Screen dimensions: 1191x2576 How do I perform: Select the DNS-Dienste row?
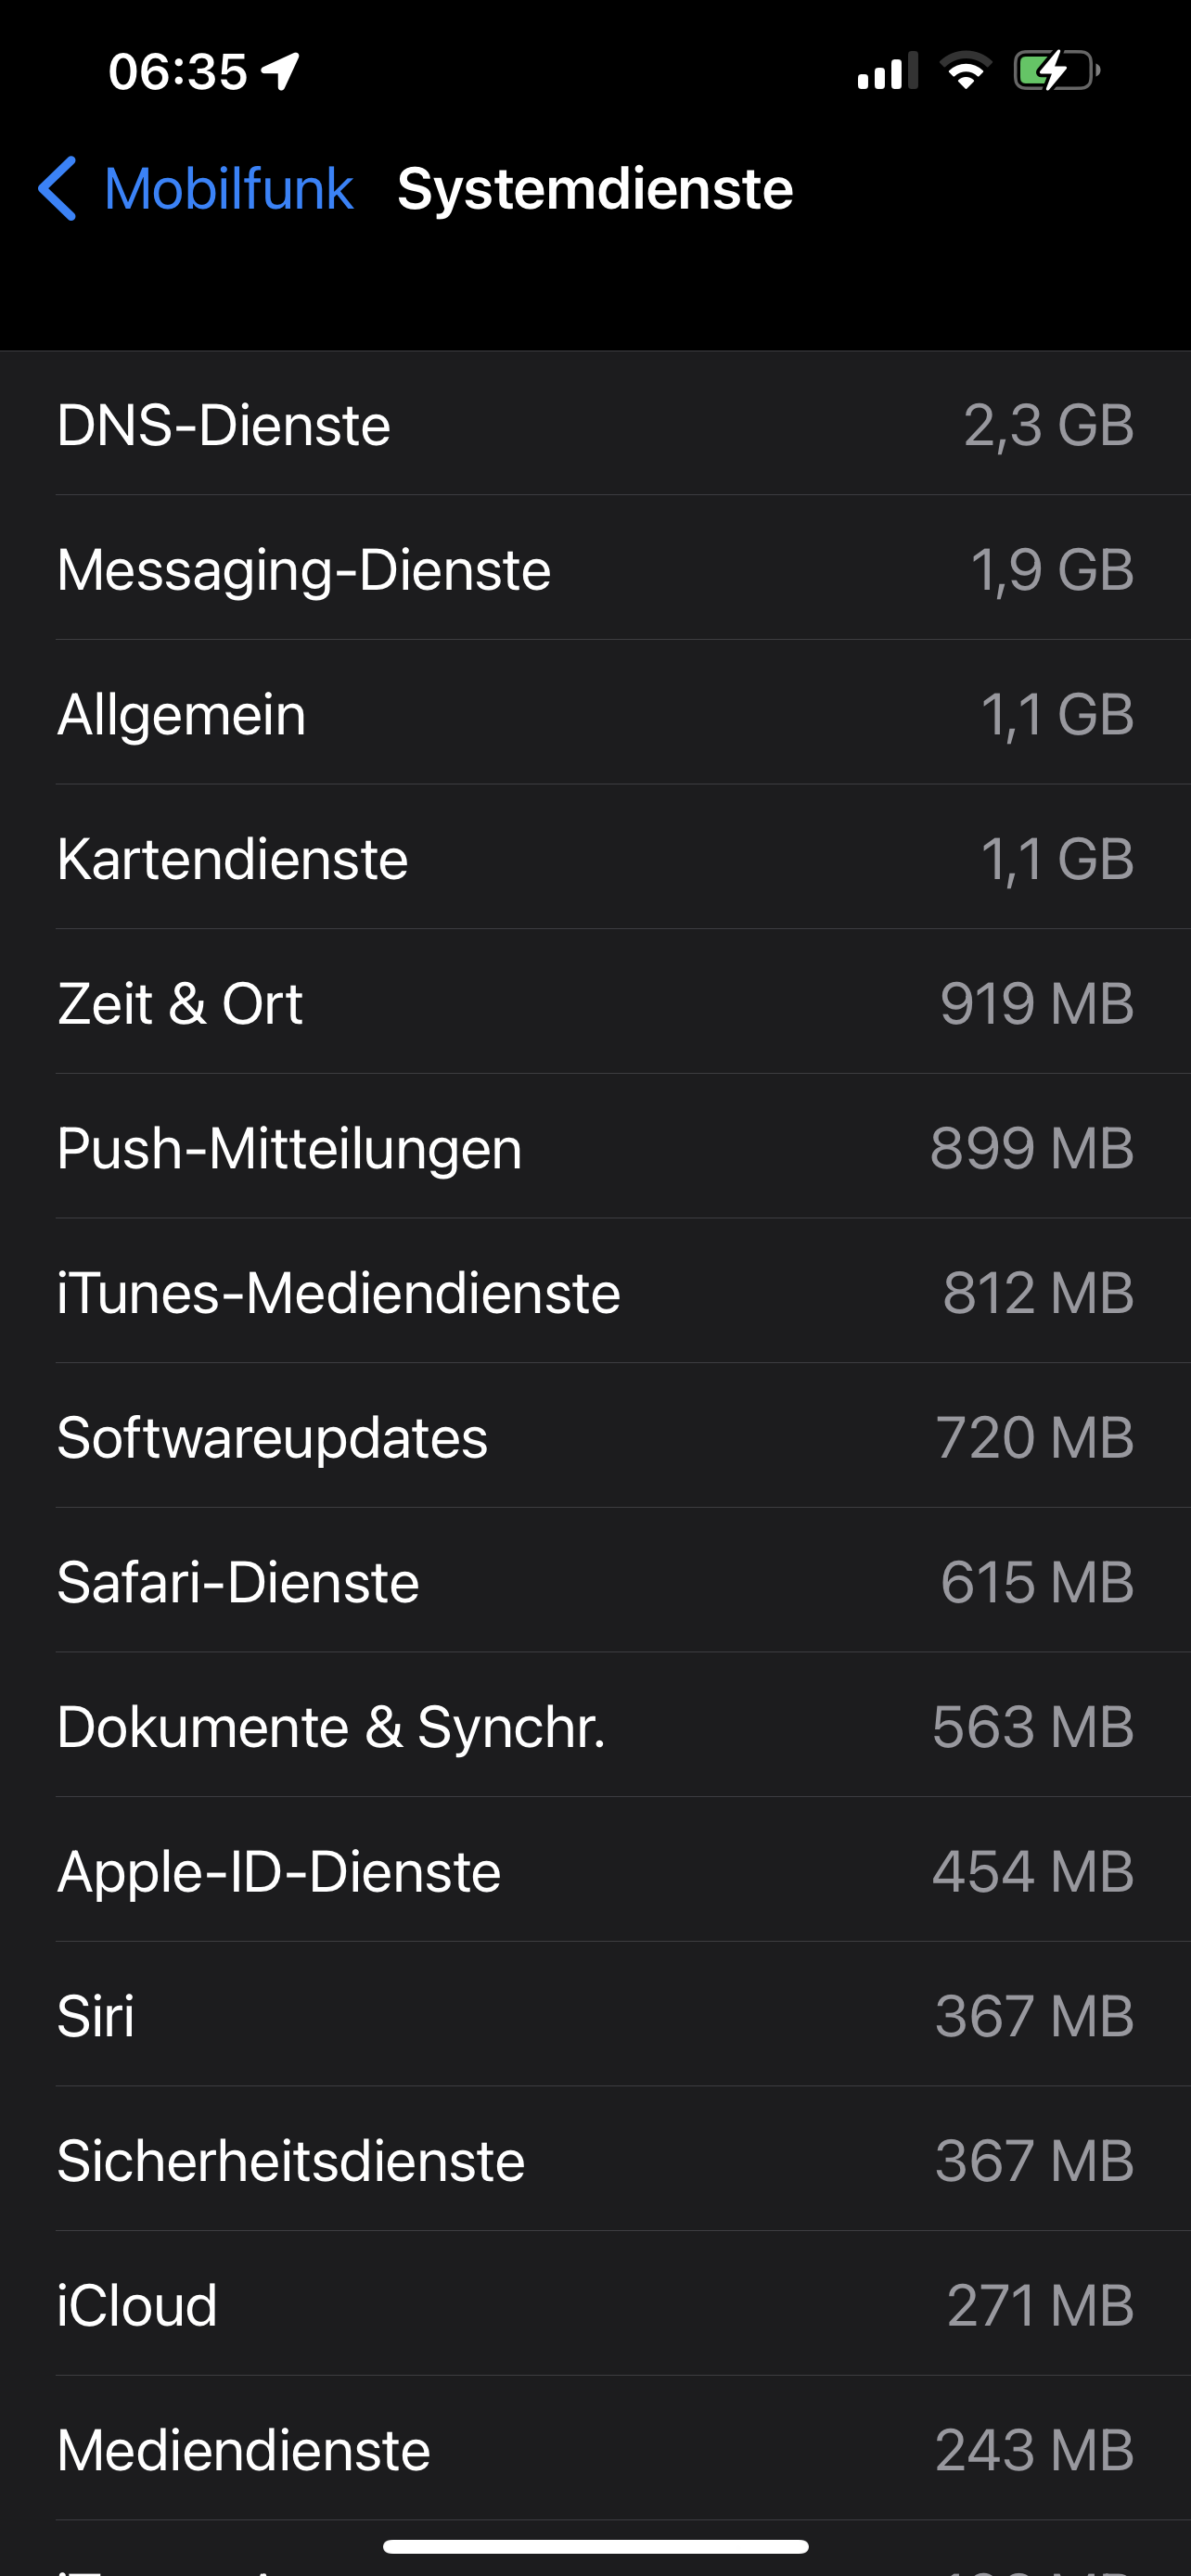click(595, 424)
